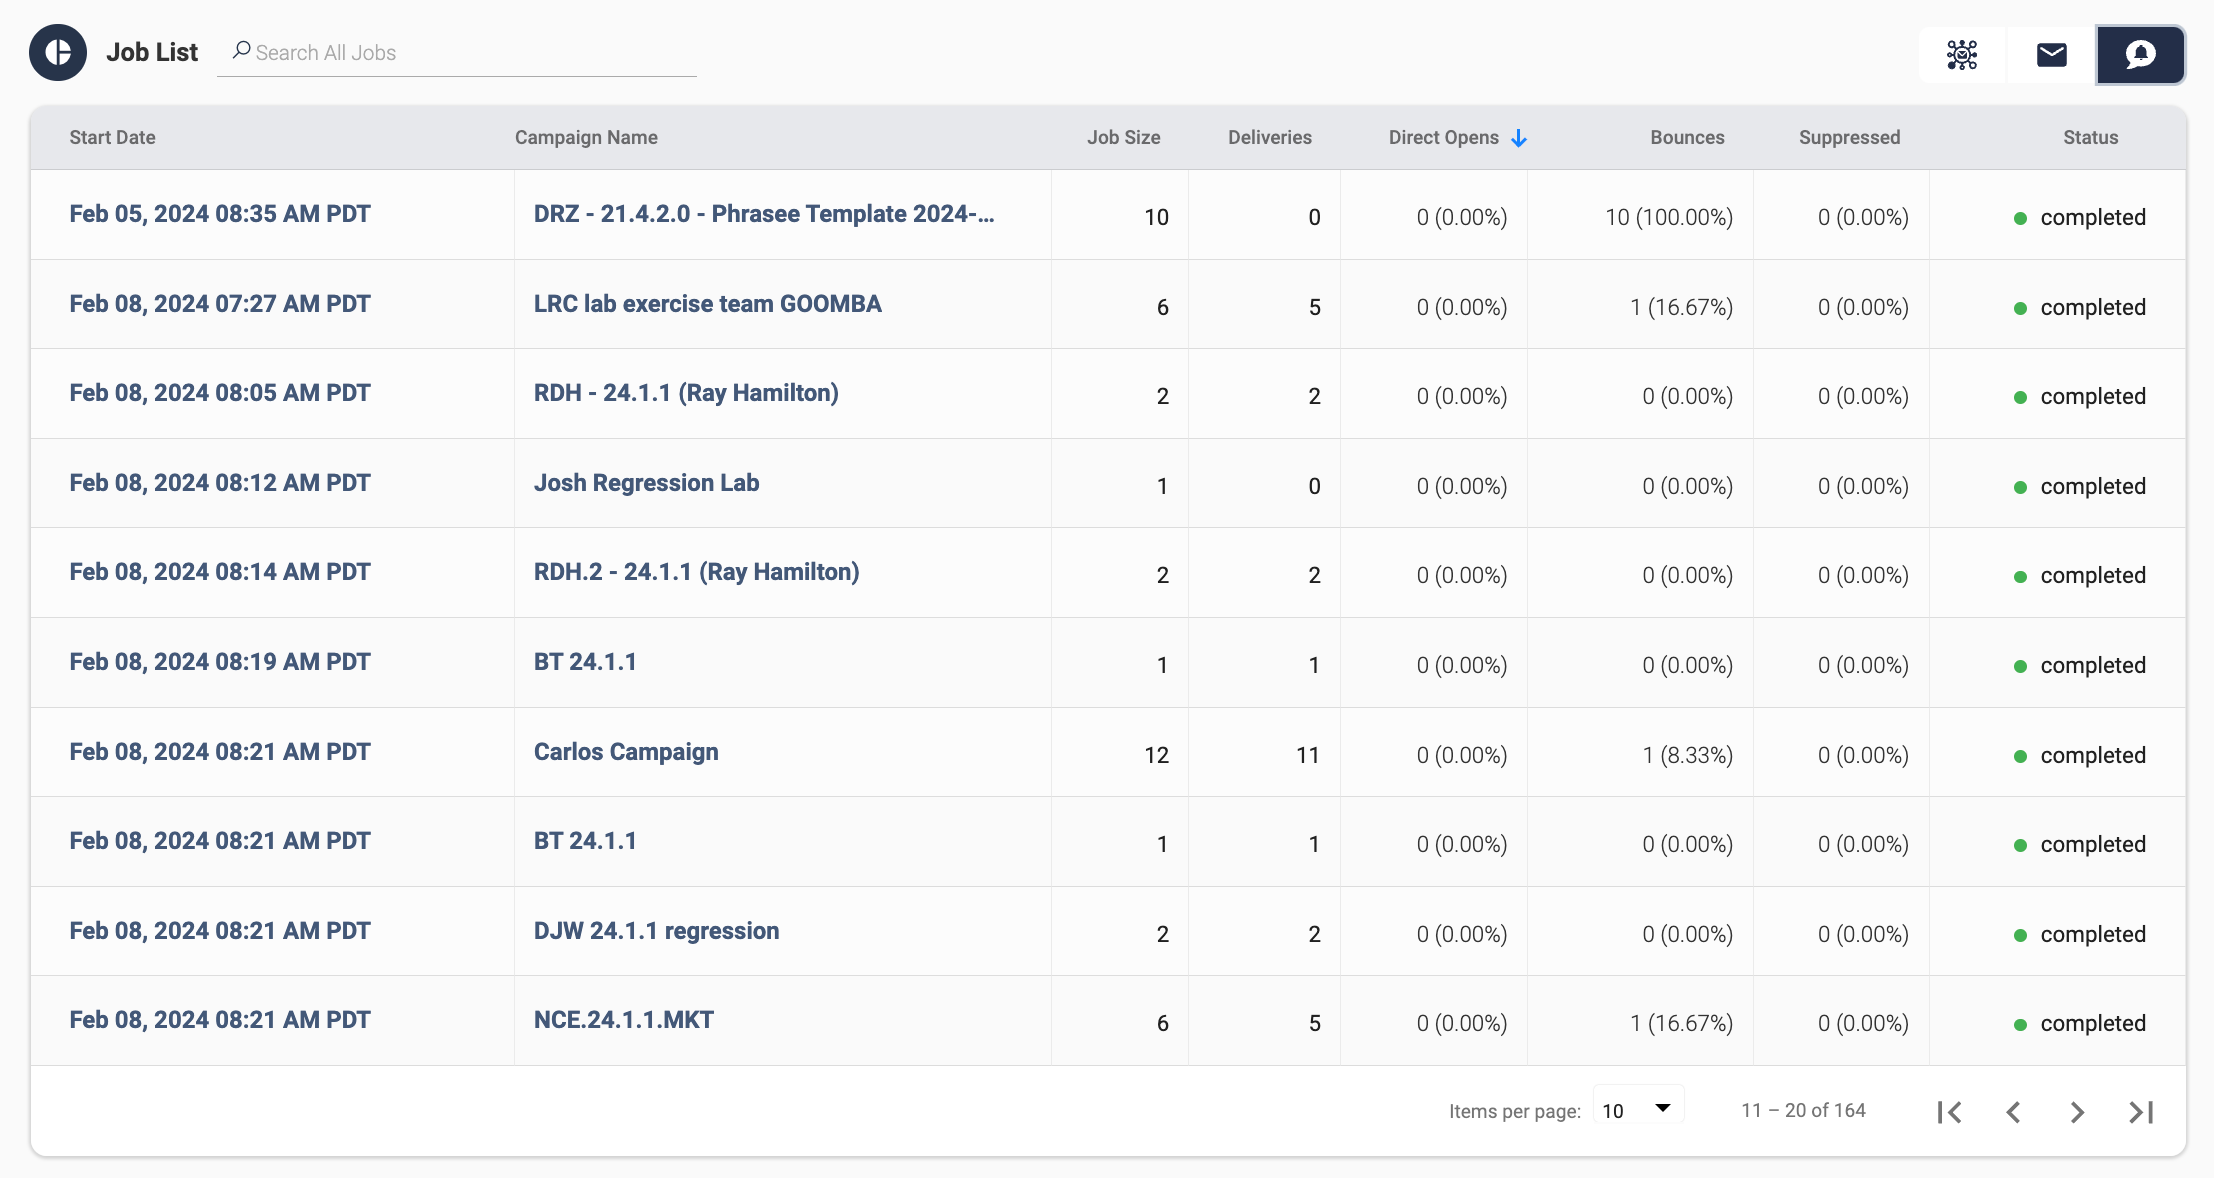This screenshot has width=2214, height=1178.
Task: Sort by Deliveries column
Action: click(x=1270, y=138)
